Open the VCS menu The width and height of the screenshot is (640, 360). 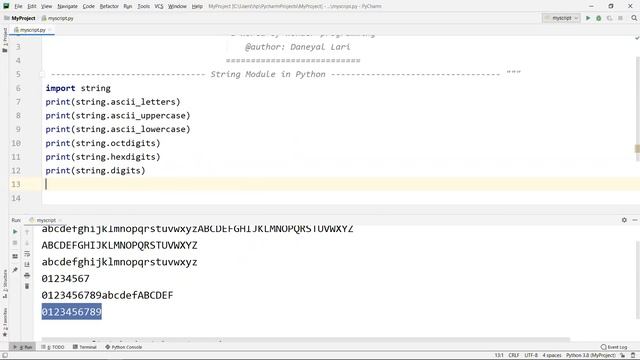[x=159, y=6]
